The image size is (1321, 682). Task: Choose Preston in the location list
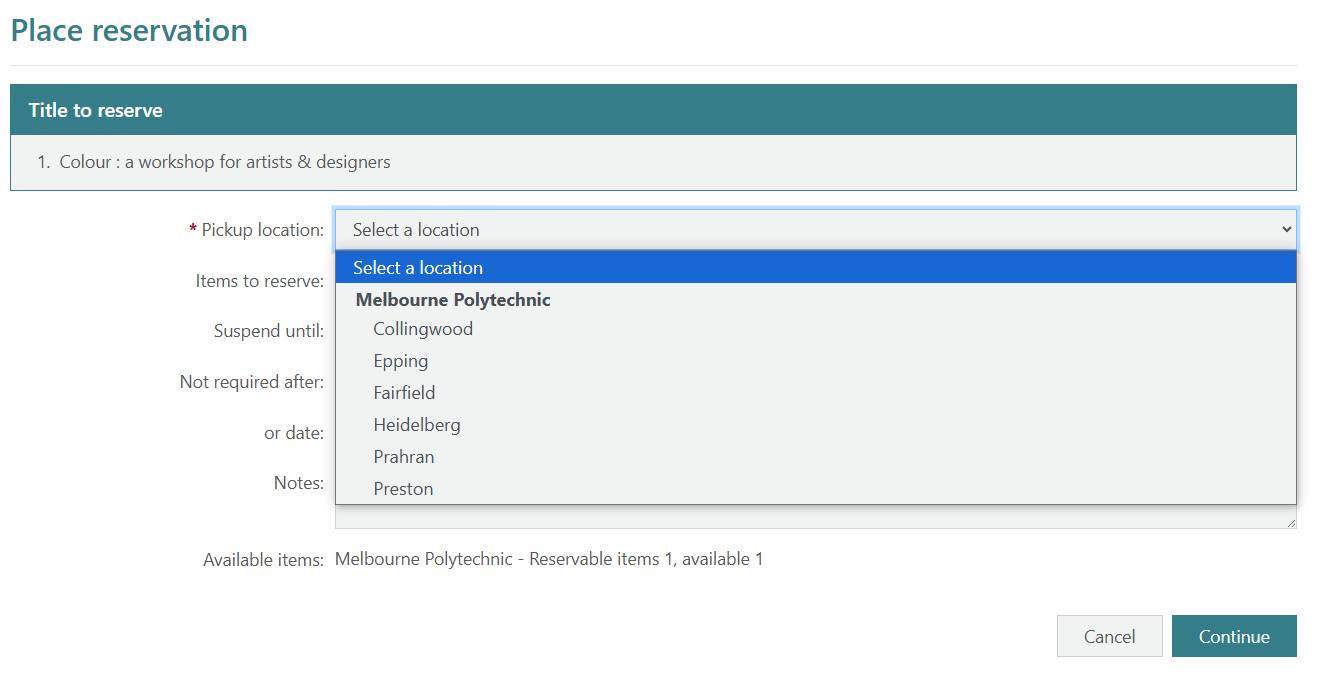403,489
